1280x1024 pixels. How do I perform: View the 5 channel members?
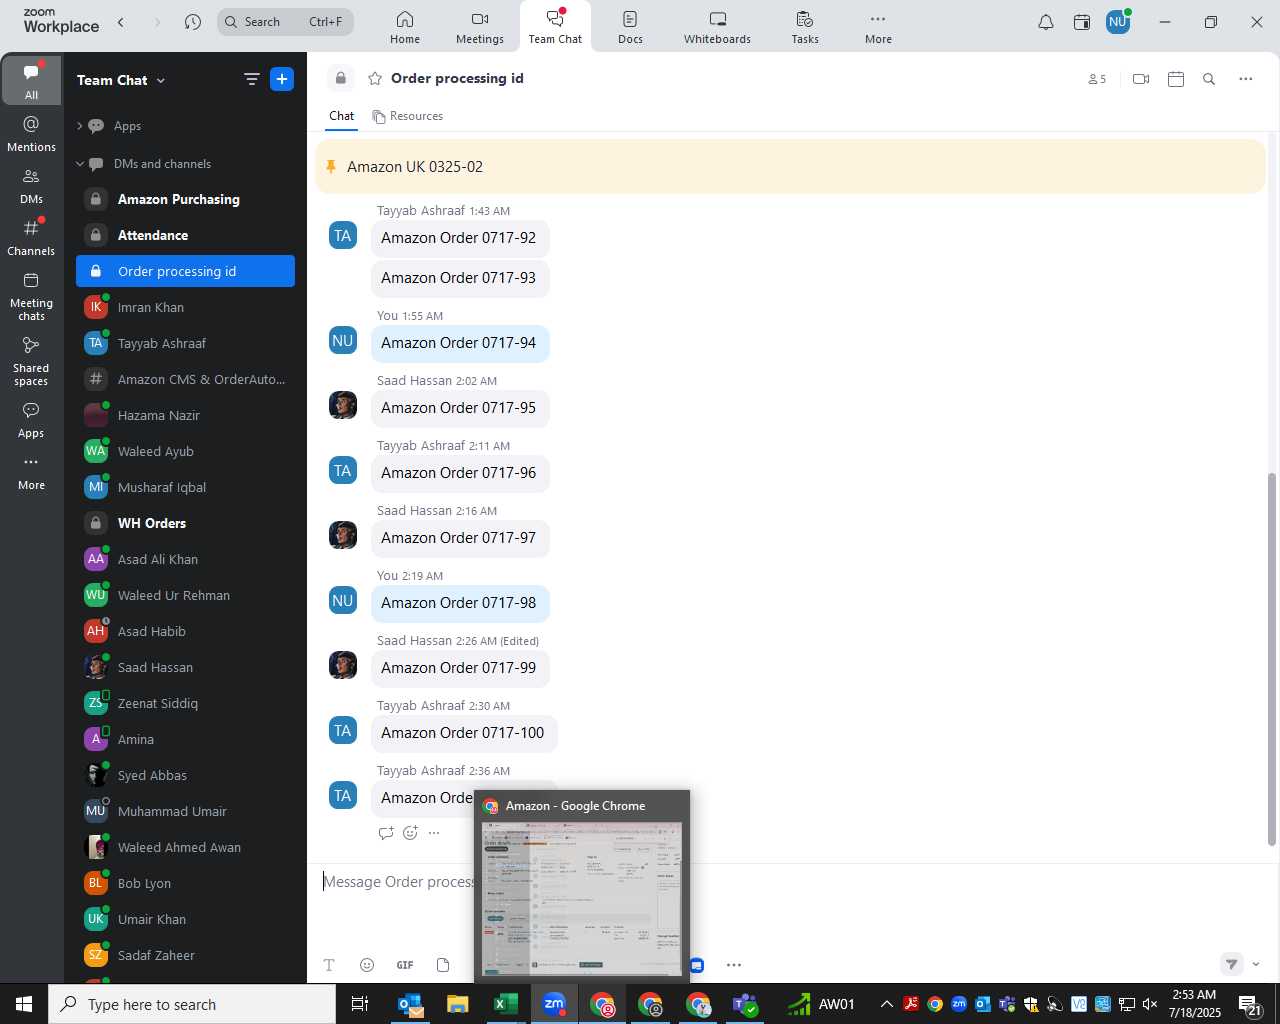1097,79
